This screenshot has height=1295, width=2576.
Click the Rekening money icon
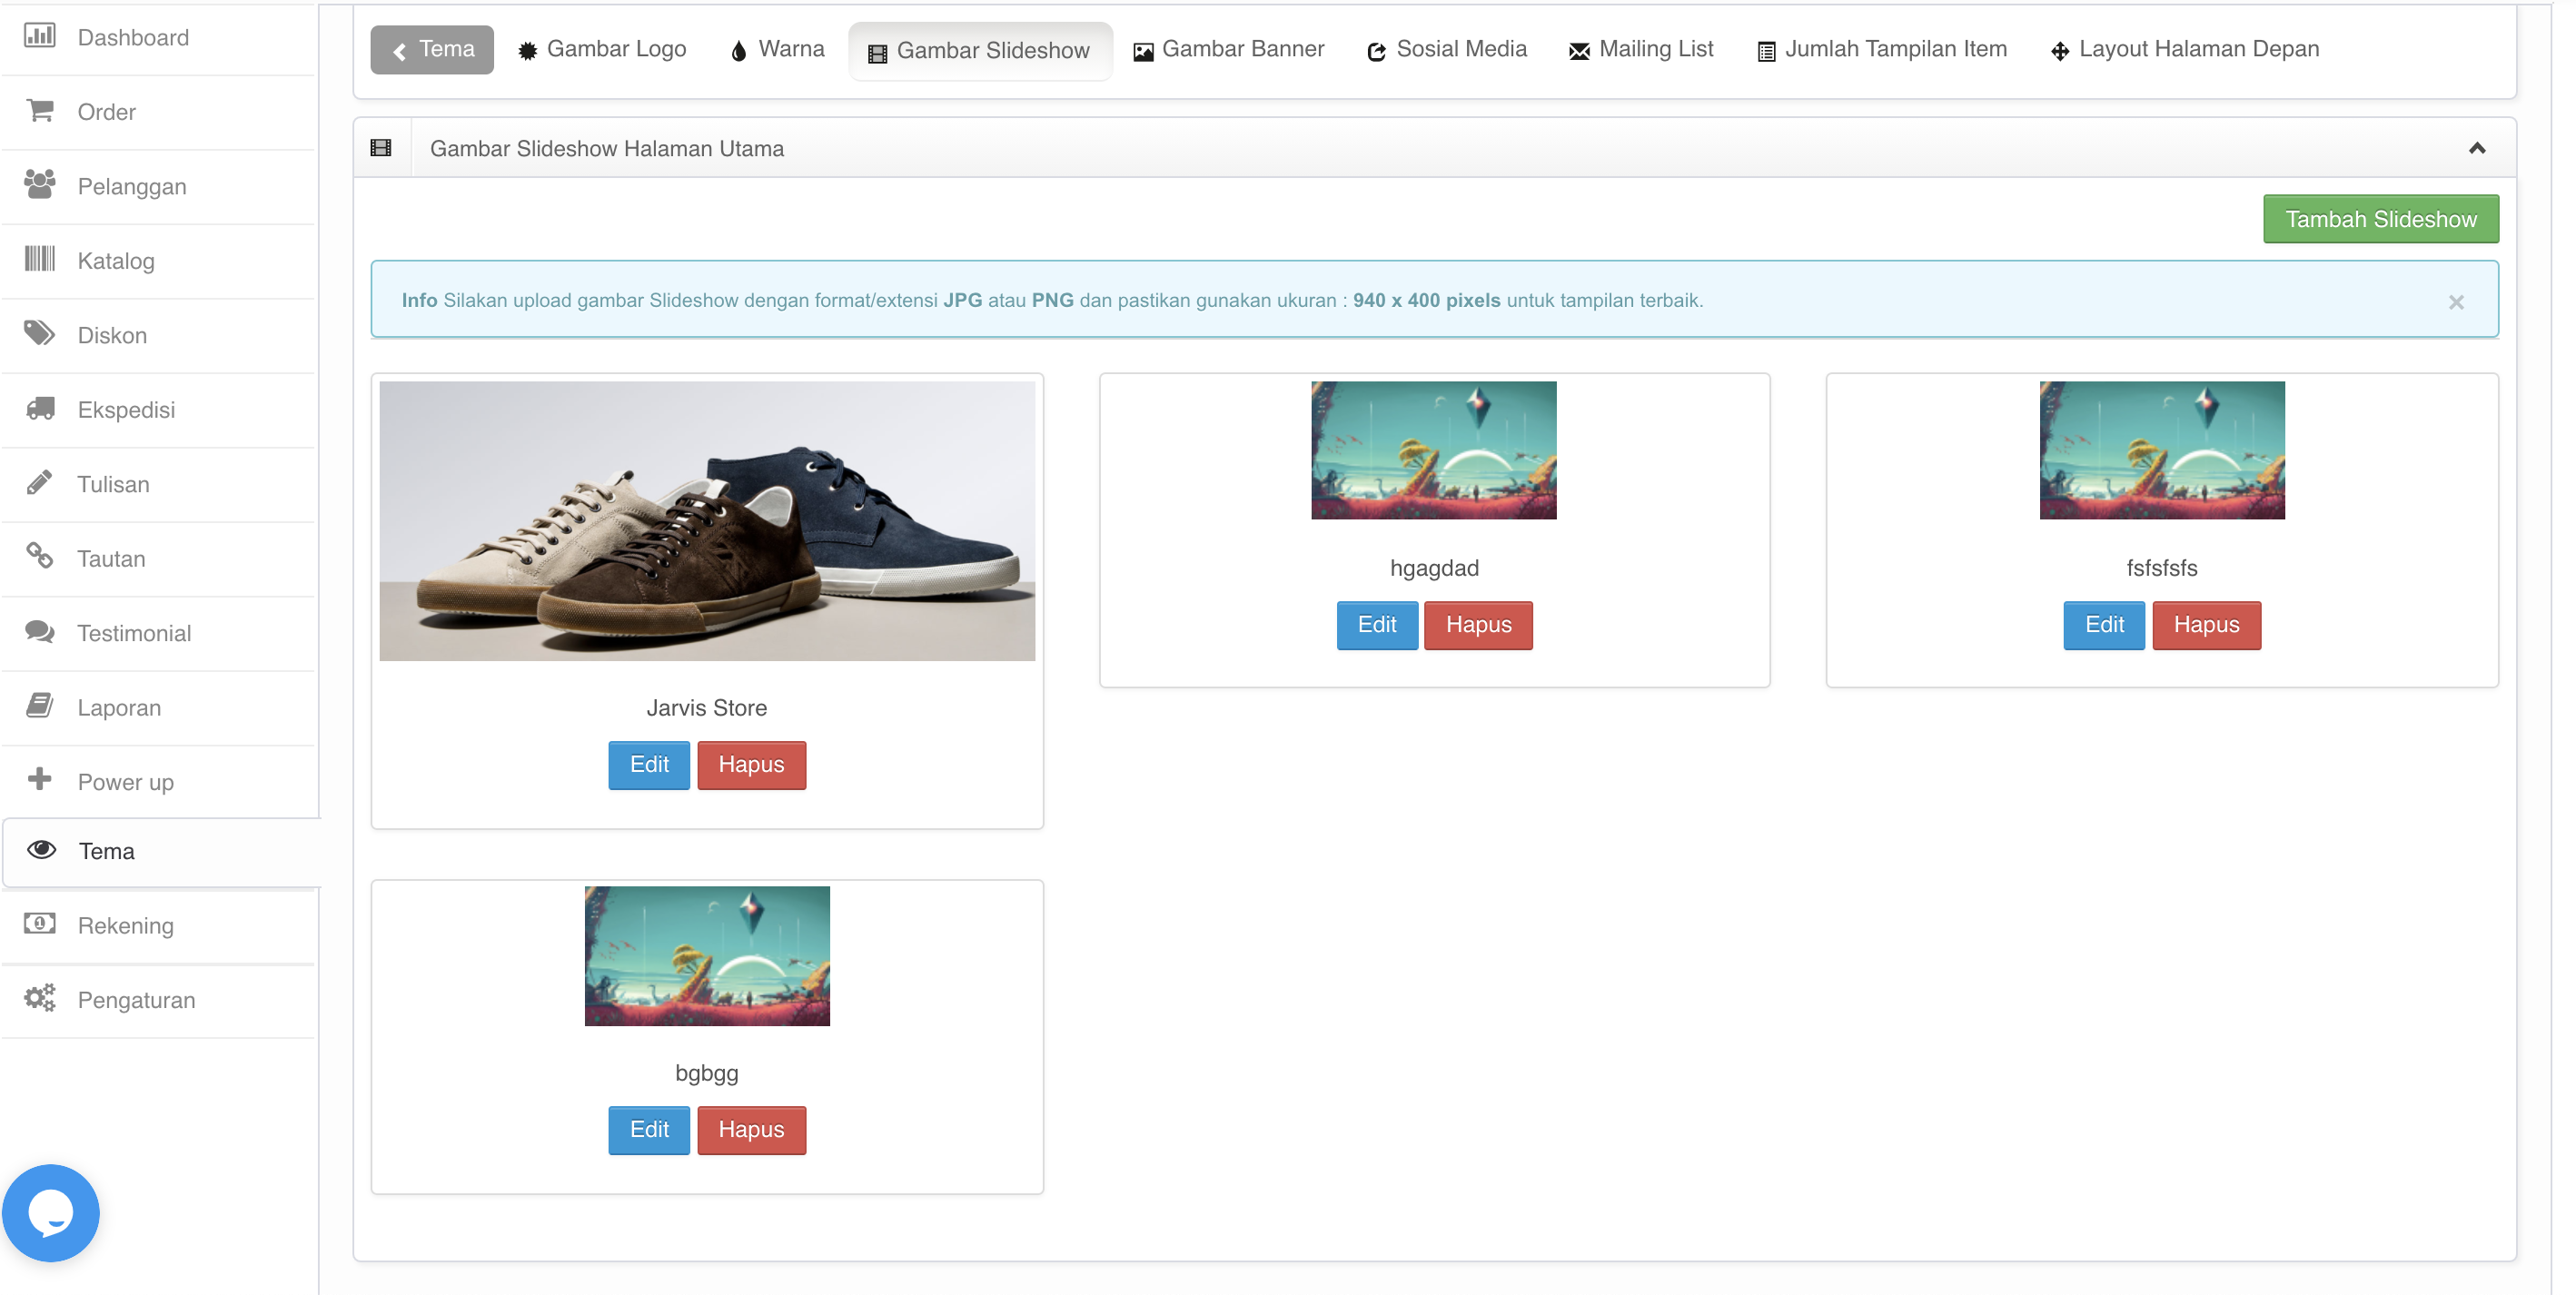tap(39, 923)
